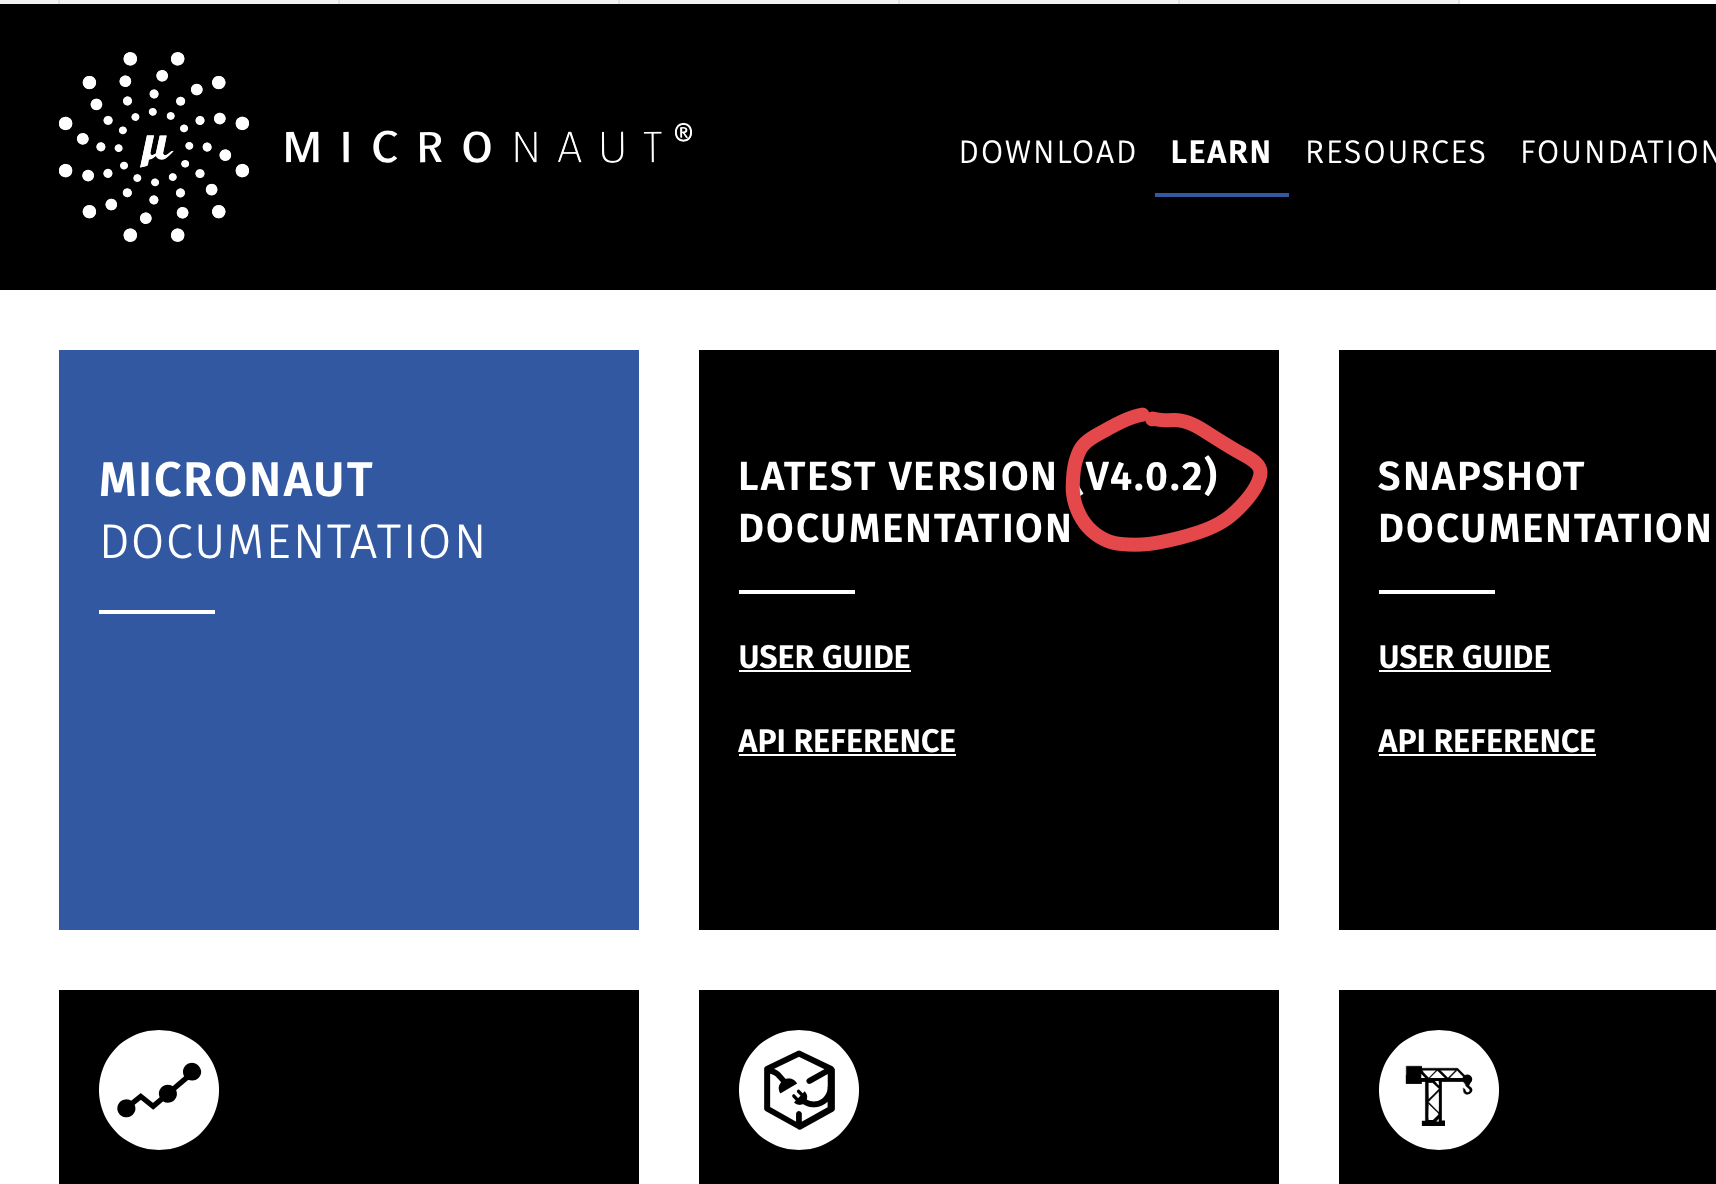Click the registered trademark symbol beside MICRONAUT
Viewport: 1716px width, 1184px height.
pyautogui.click(x=686, y=130)
